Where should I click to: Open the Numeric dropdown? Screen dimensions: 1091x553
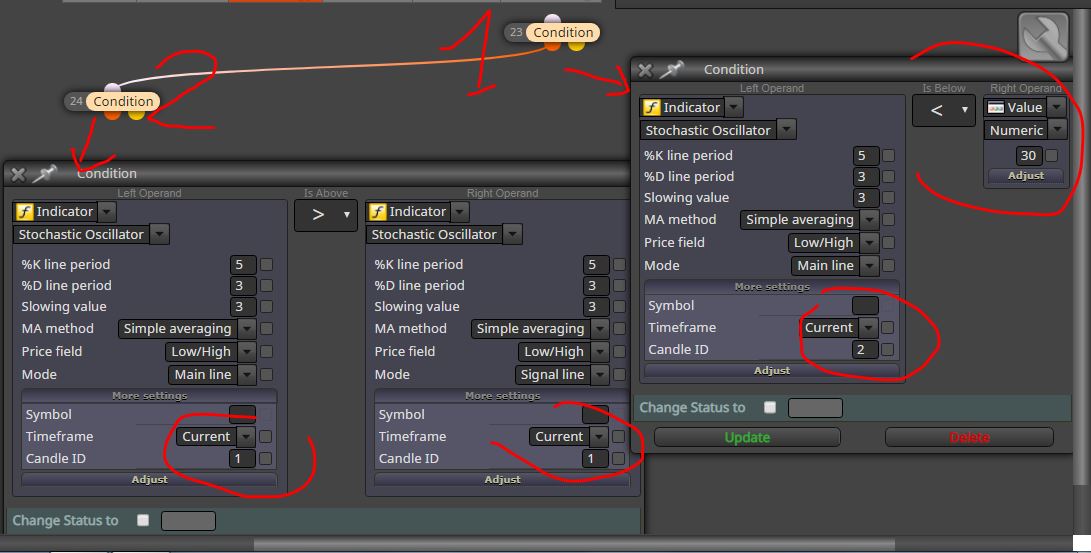[1057, 130]
